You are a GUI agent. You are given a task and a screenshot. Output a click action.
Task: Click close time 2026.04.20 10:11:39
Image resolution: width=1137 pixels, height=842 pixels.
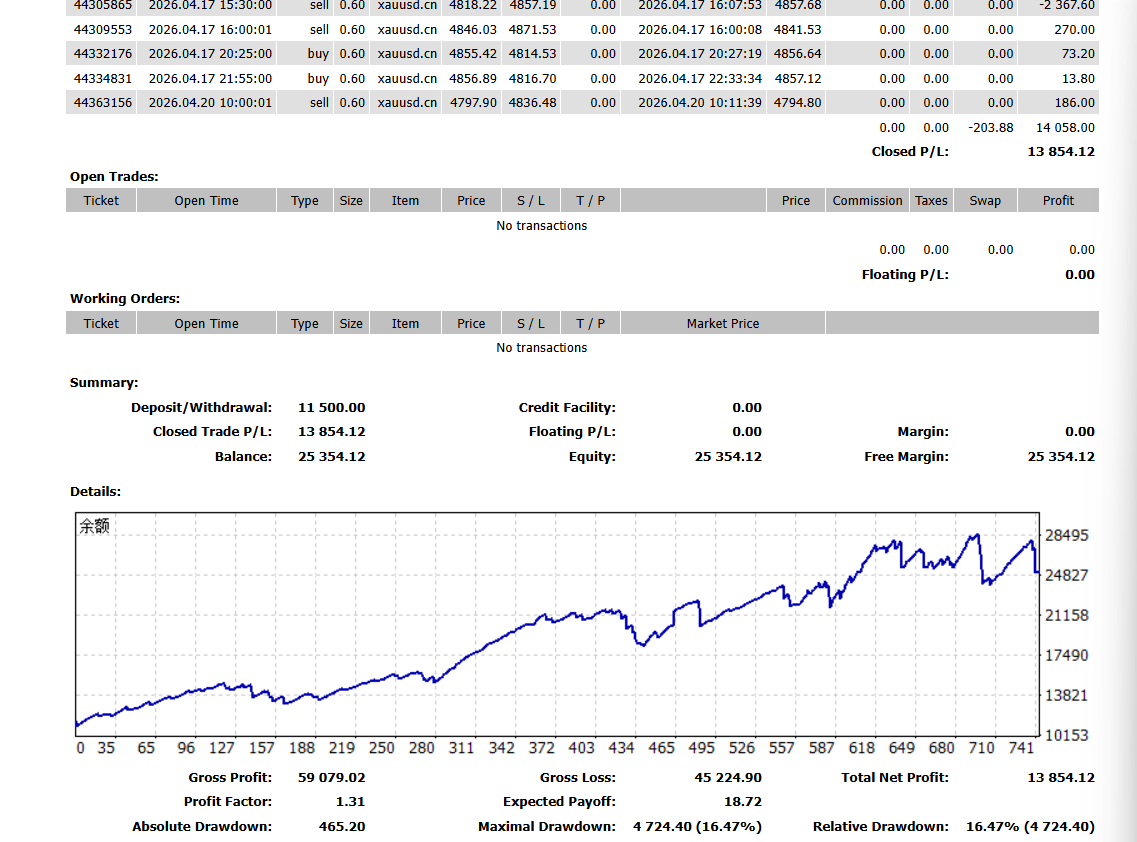(x=700, y=102)
